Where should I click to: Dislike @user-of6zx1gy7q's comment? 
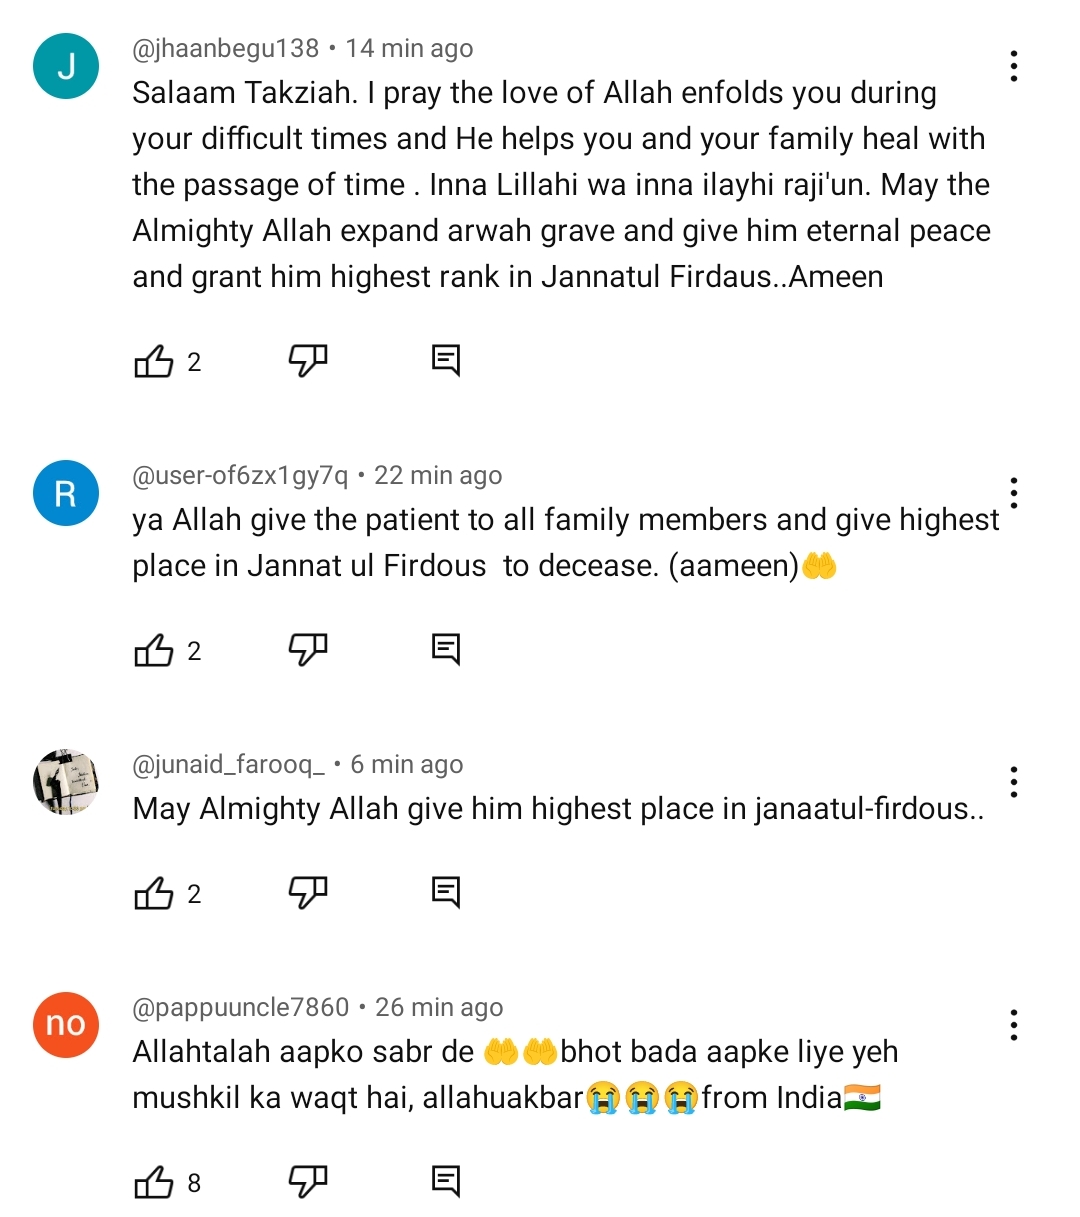(x=308, y=650)
